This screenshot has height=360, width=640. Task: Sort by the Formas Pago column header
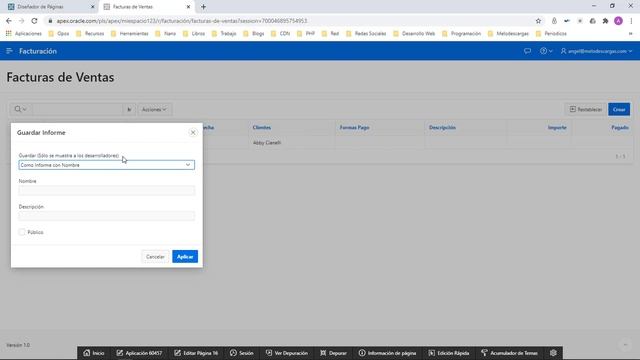pyautogui.click(x=354, y=128)
